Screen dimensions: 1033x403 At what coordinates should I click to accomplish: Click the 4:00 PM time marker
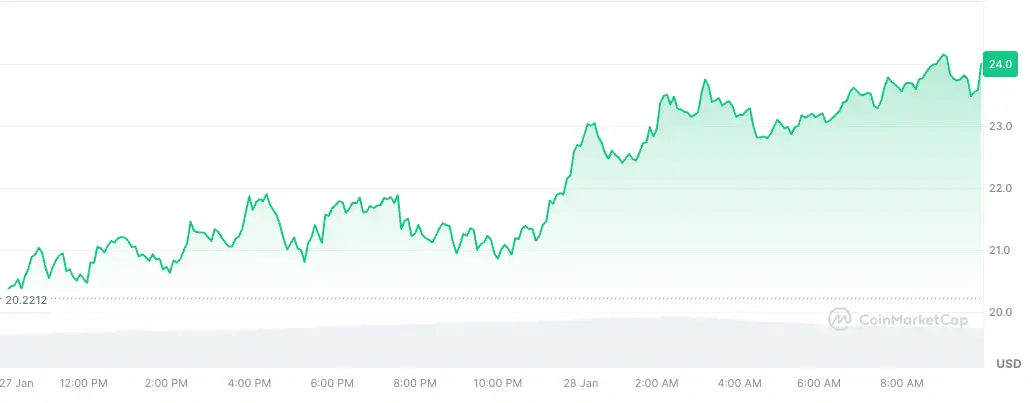249,382
